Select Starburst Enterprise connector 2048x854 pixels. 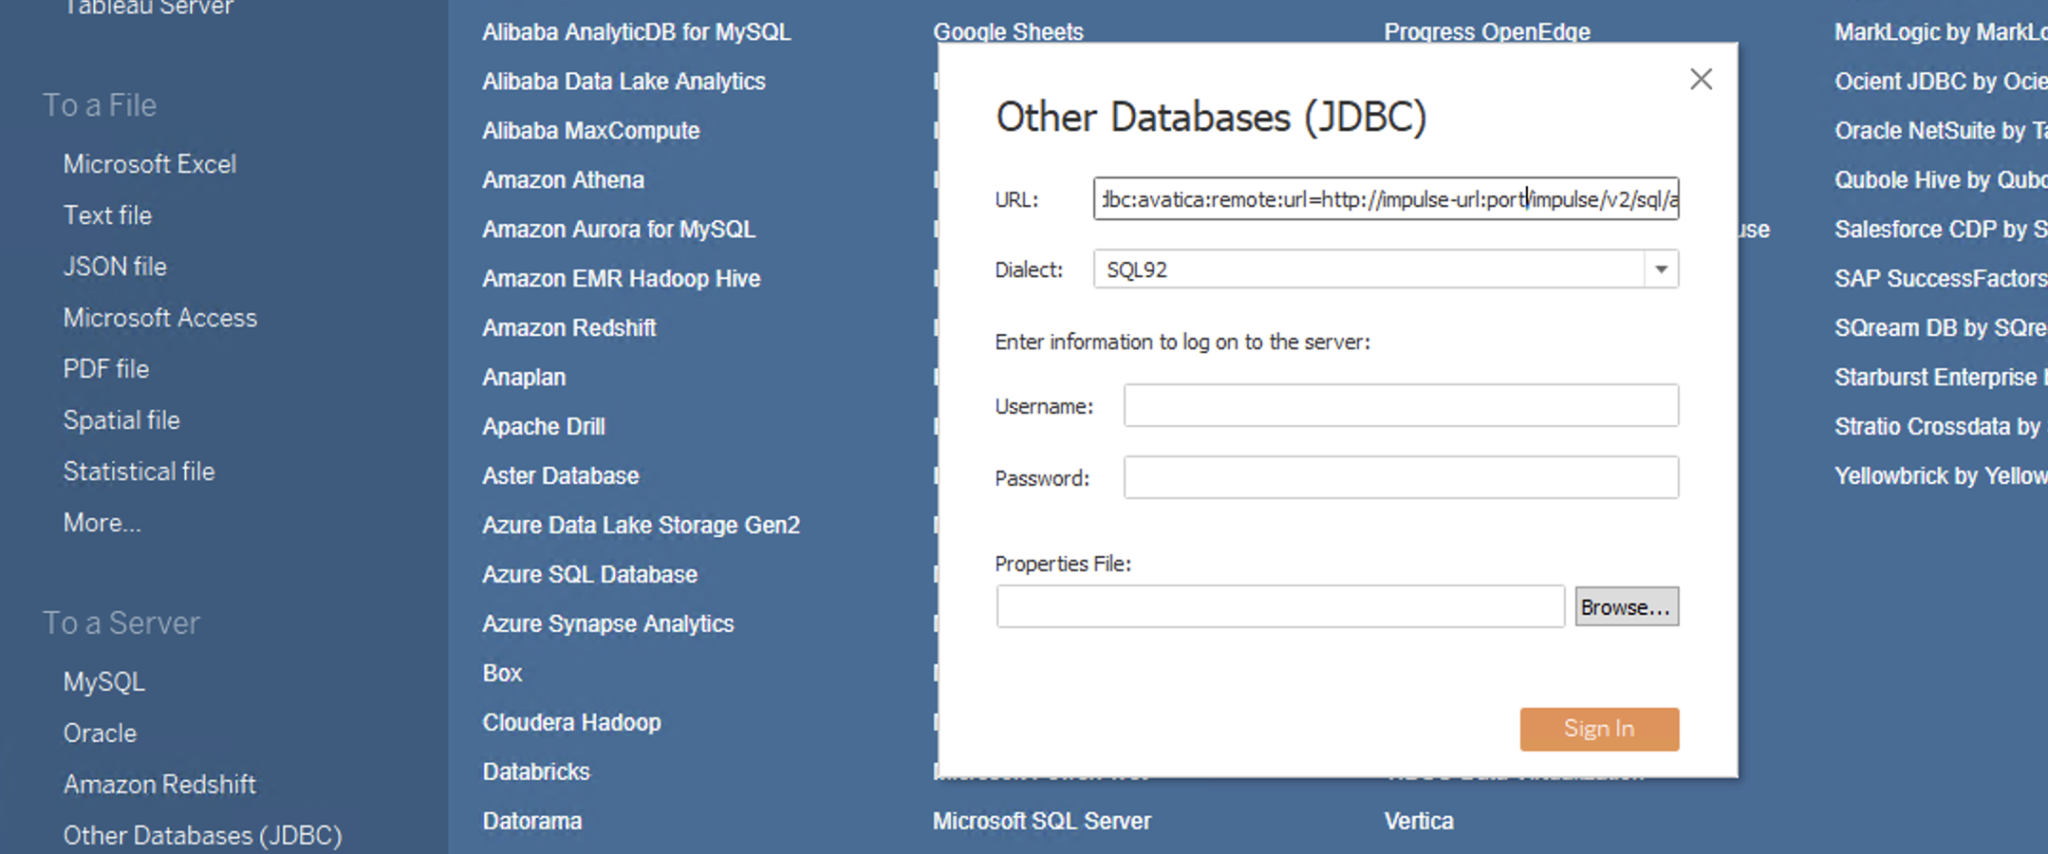click(1941, 377)
